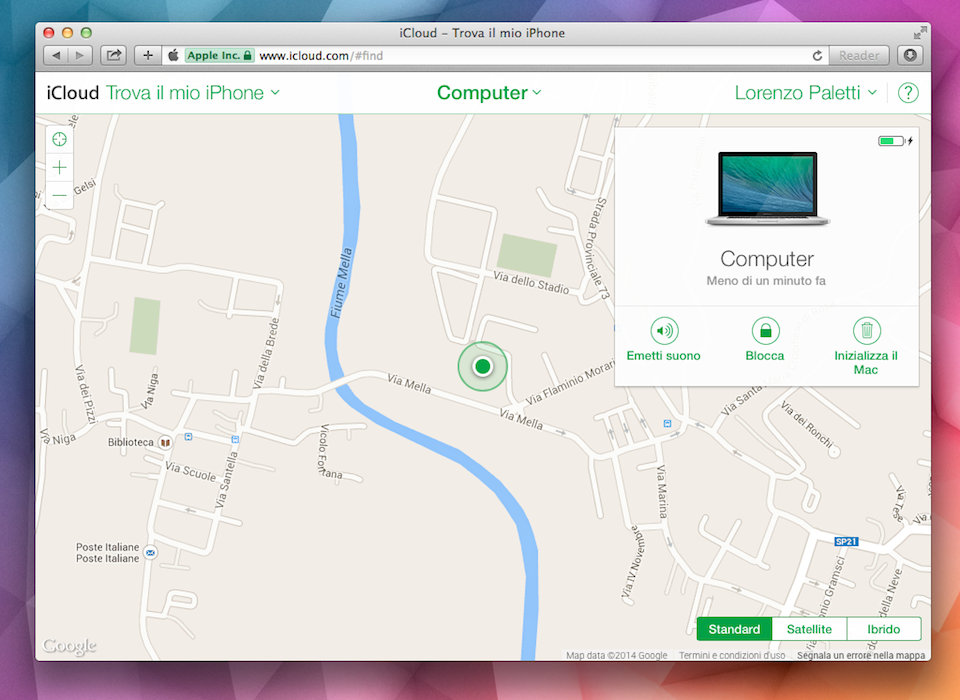Click the Via Scuole street label
The image size is (960, 700).
click(x=190, y=472)
